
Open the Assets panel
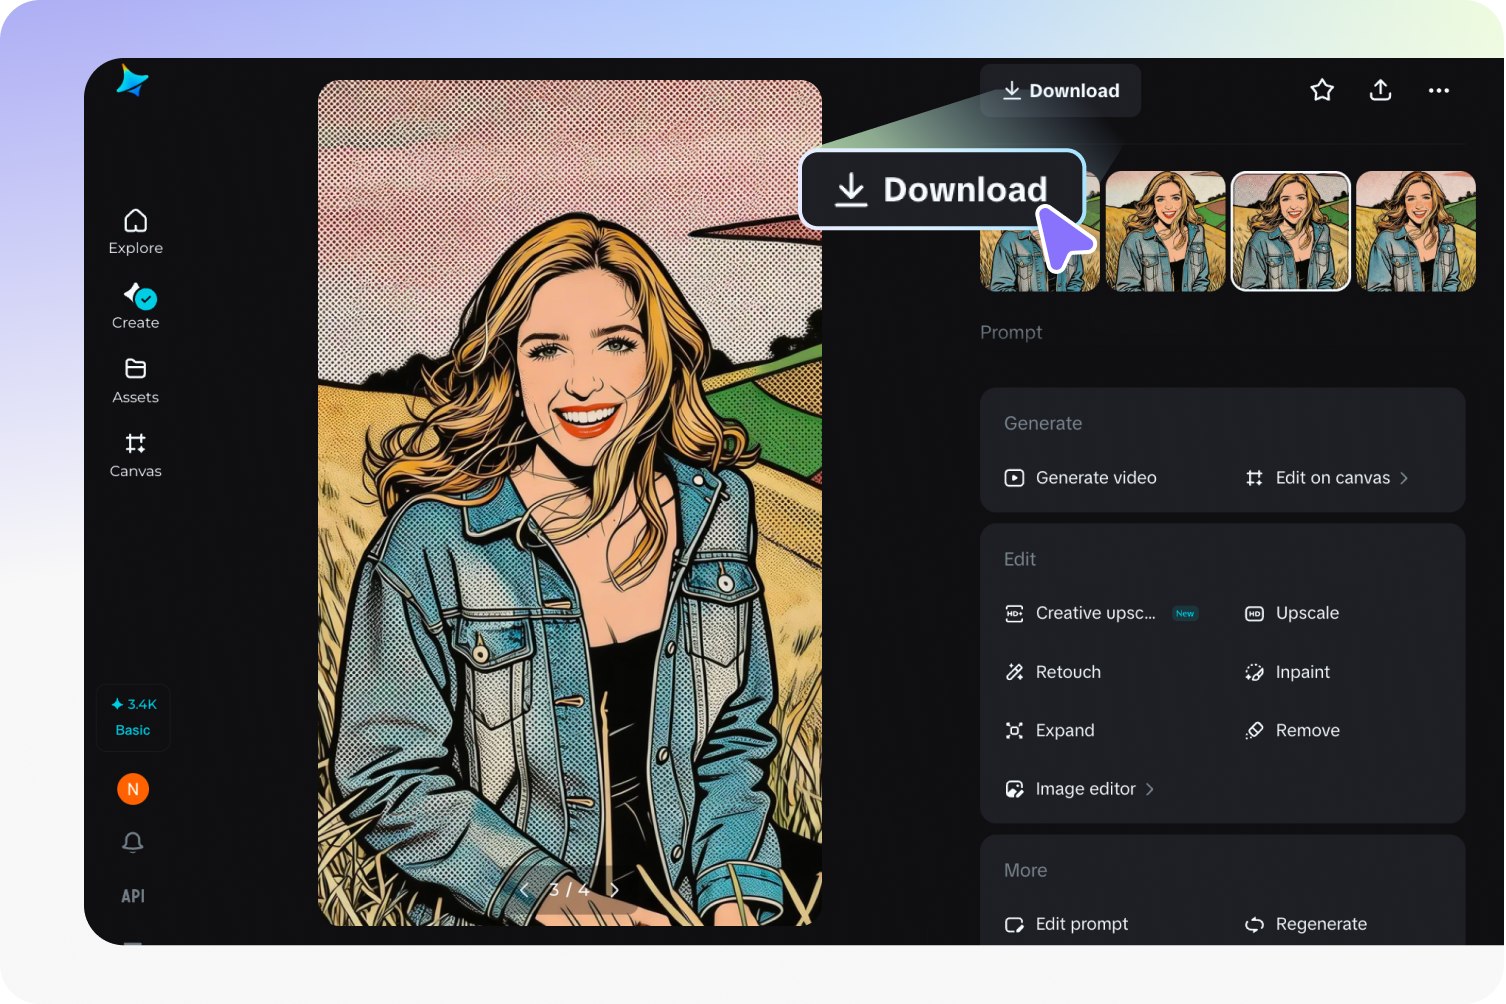(x=135, y=380)
